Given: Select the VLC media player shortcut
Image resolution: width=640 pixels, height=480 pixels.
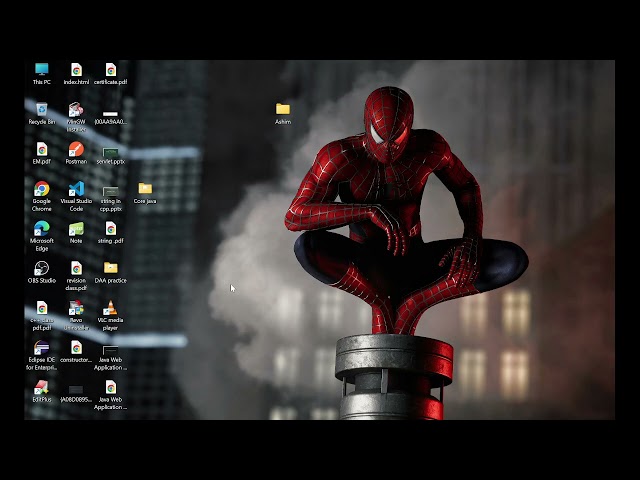Looking at the screenshot, I should pyautogui.click(x=111, y=316).
